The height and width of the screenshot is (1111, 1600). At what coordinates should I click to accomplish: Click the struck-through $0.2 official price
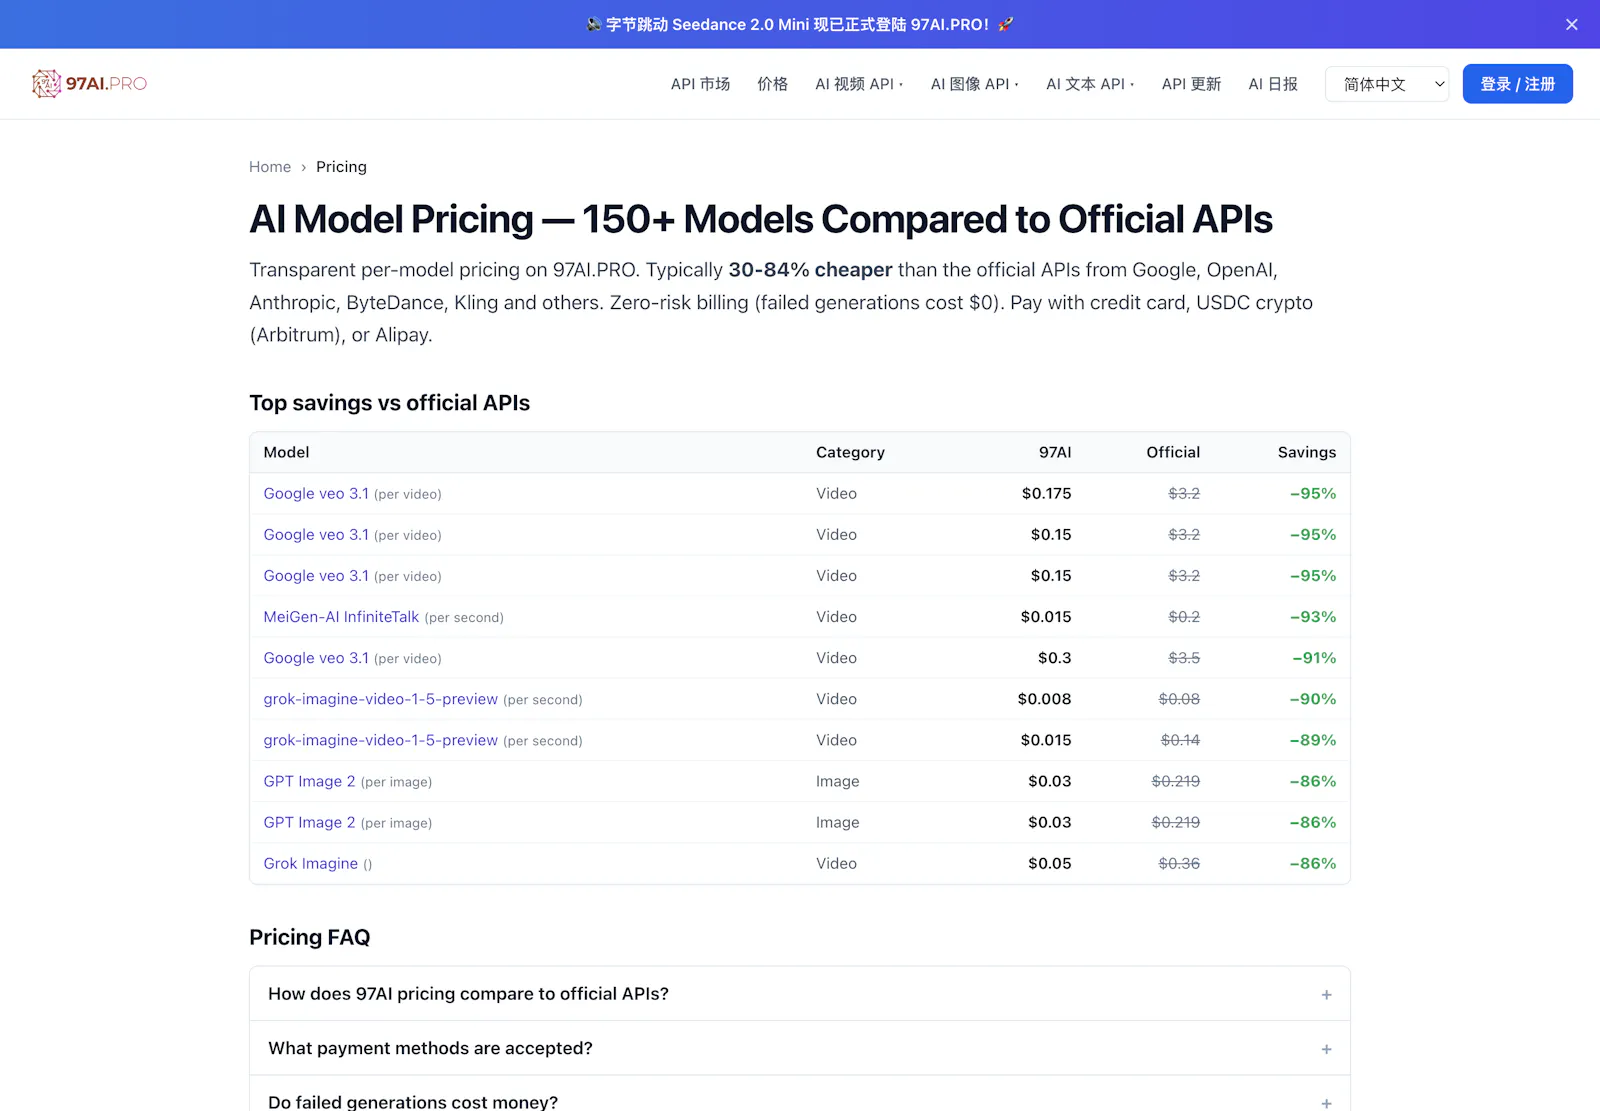click(1184, 617)
